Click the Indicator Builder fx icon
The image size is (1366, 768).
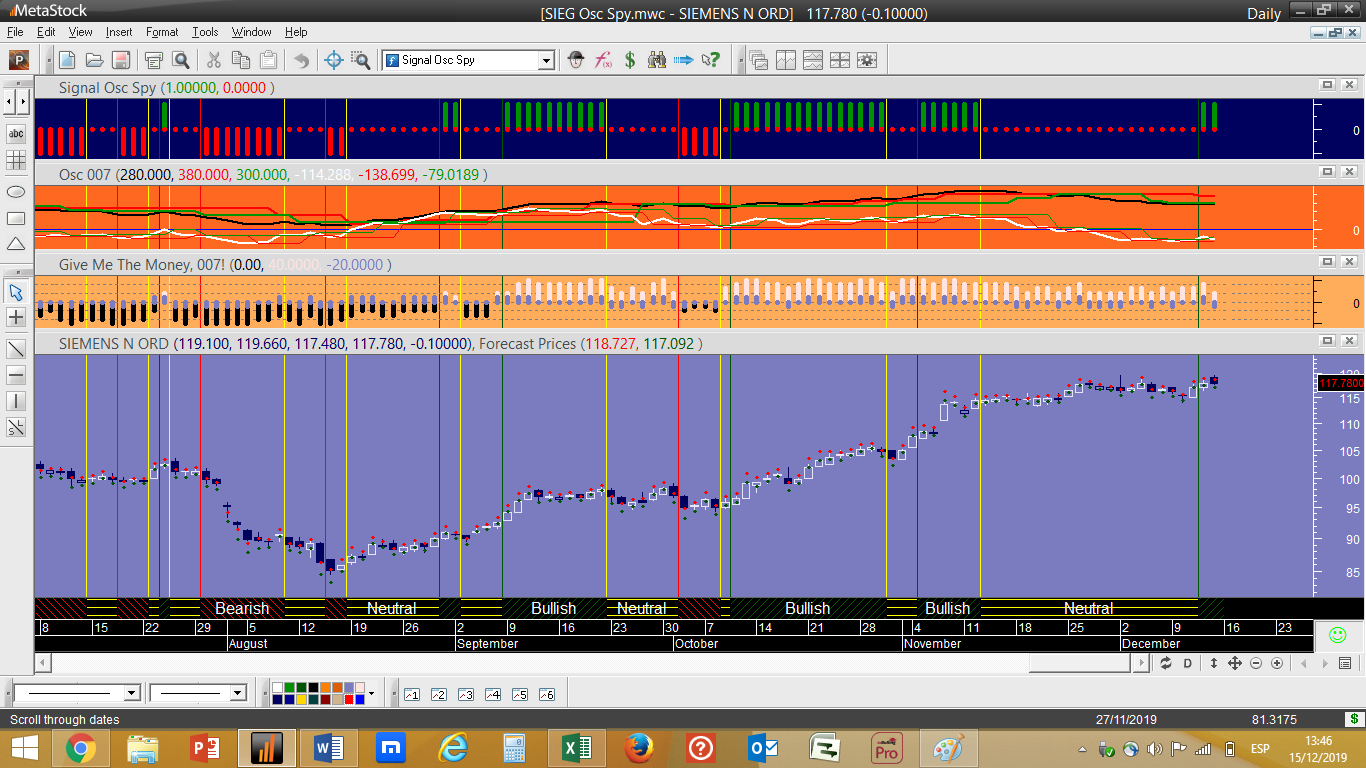tap(603, 60)
